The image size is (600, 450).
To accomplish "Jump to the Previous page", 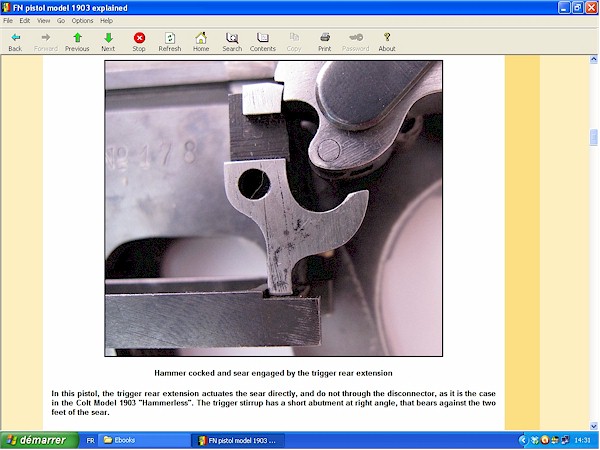I will coord(77,42).
